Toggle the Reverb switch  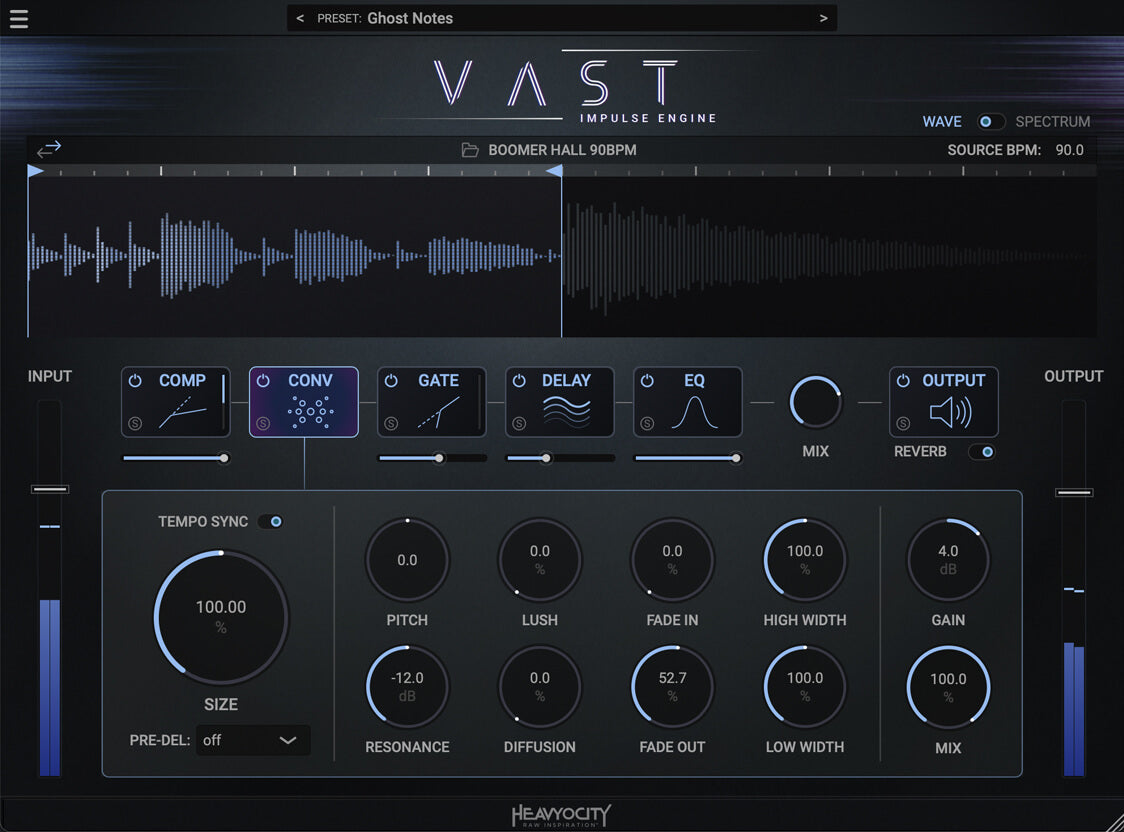(982, 452)
